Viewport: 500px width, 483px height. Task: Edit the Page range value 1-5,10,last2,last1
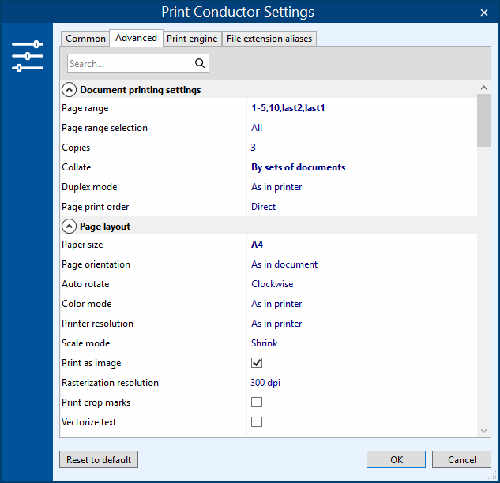tap(288, 108)
